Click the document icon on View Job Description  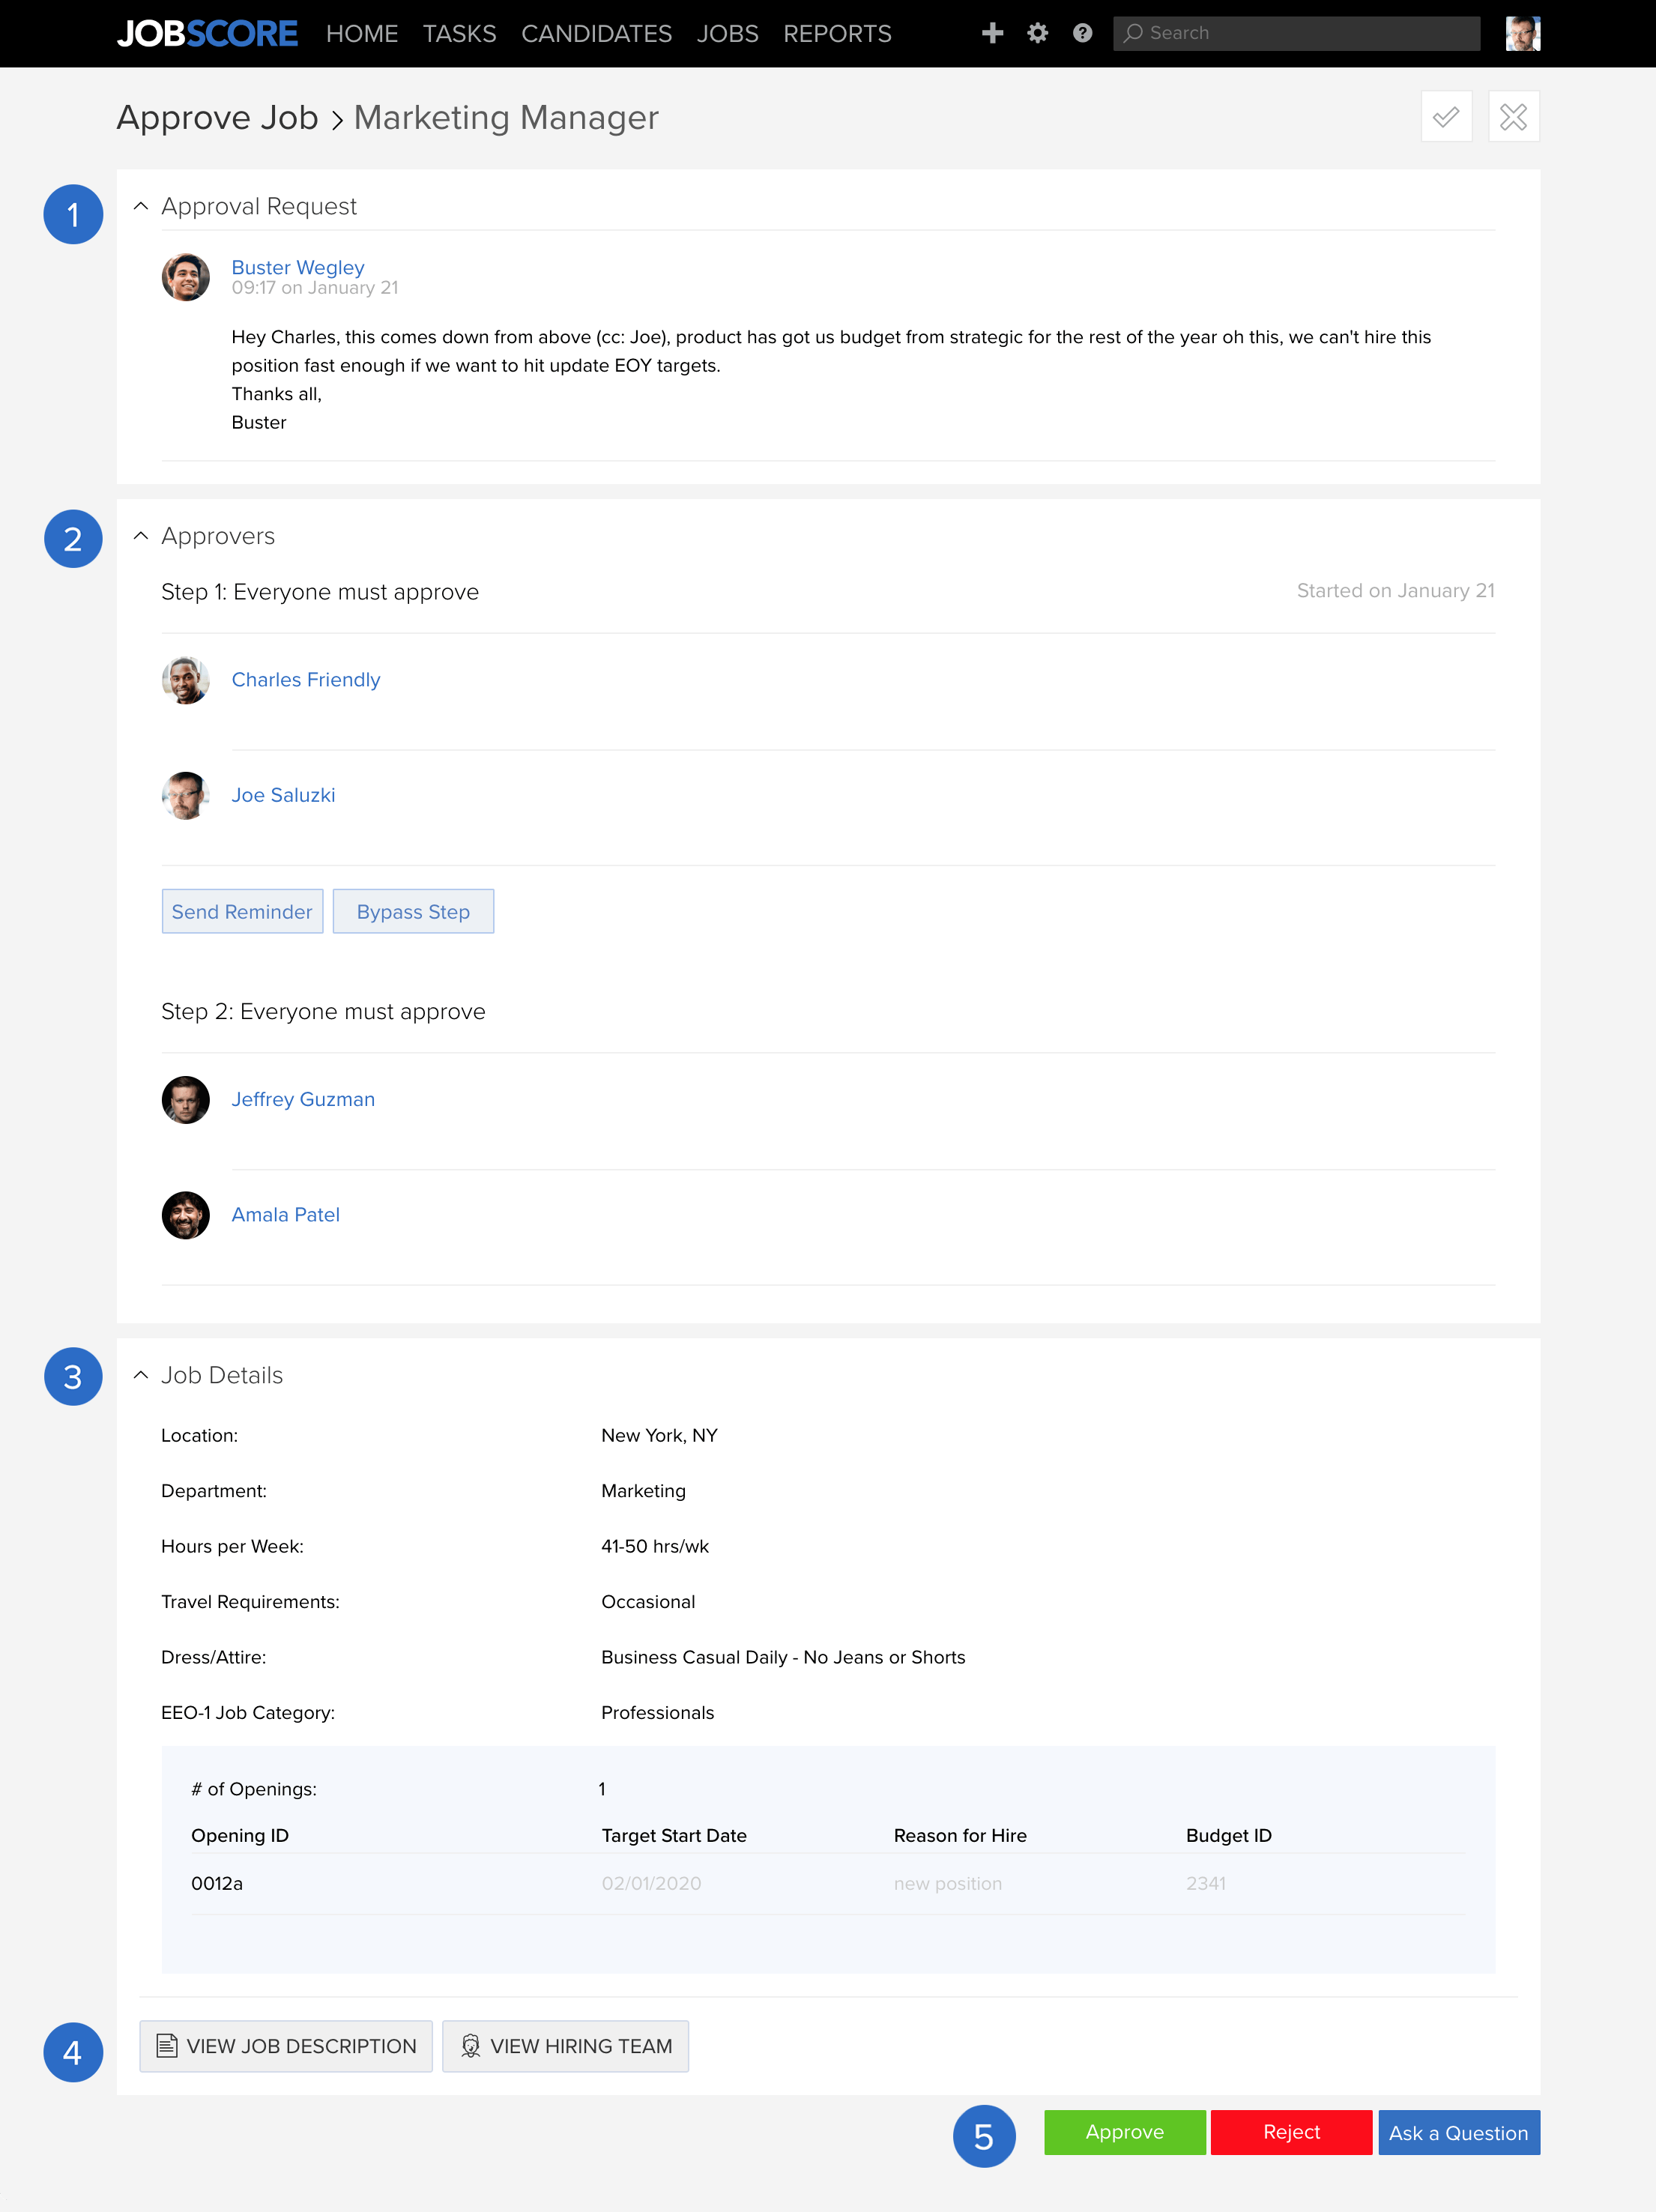pyautogui.click(x=167, y=2046)
